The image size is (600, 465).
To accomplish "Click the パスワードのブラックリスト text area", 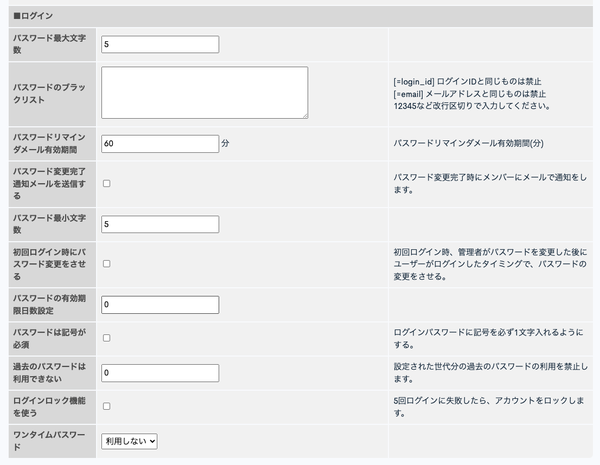I will pyautogui.click(x=204, y=93).
